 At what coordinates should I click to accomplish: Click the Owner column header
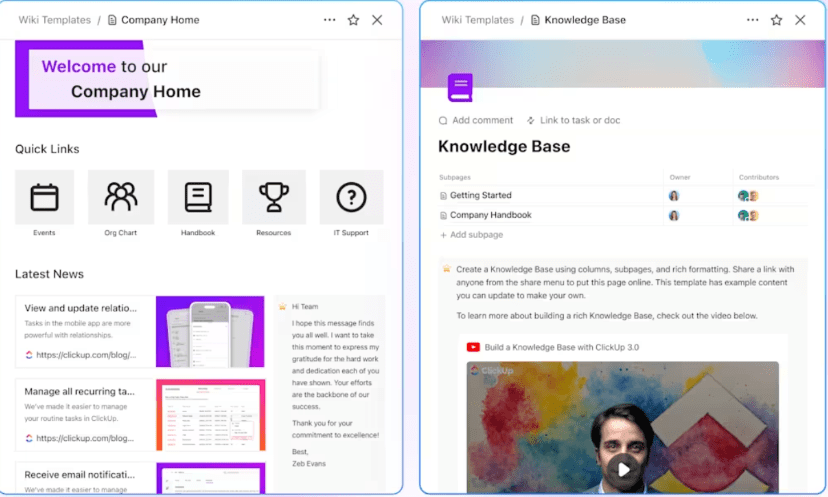[680, 177]
